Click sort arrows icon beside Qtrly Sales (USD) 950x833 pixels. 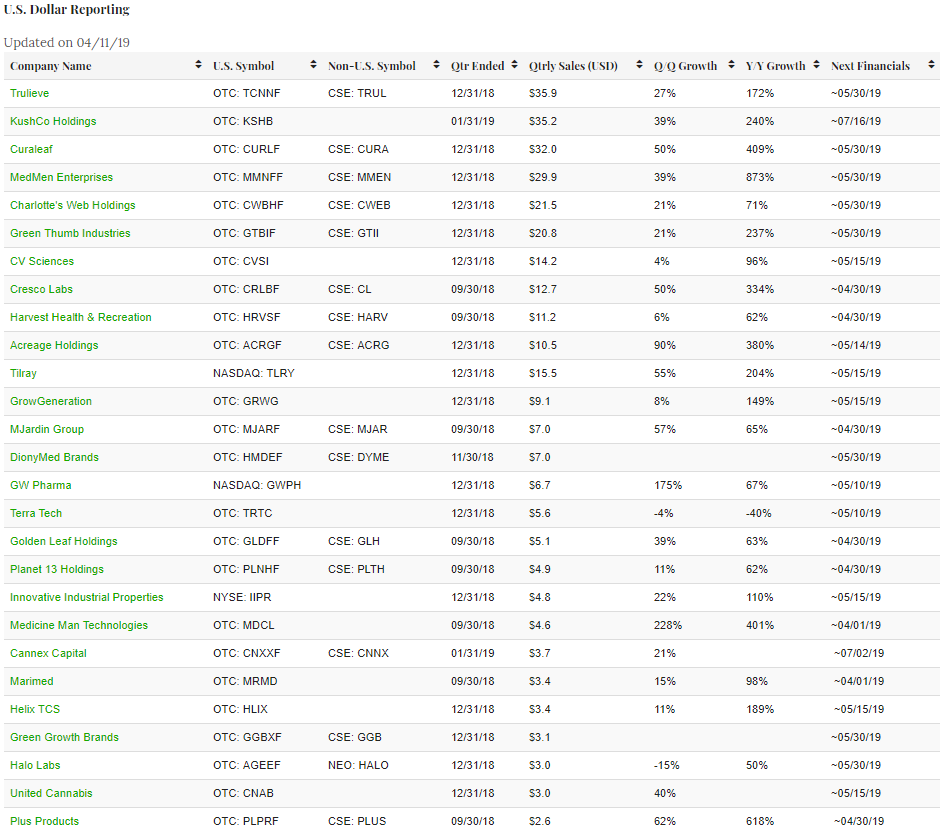point(639,66)
